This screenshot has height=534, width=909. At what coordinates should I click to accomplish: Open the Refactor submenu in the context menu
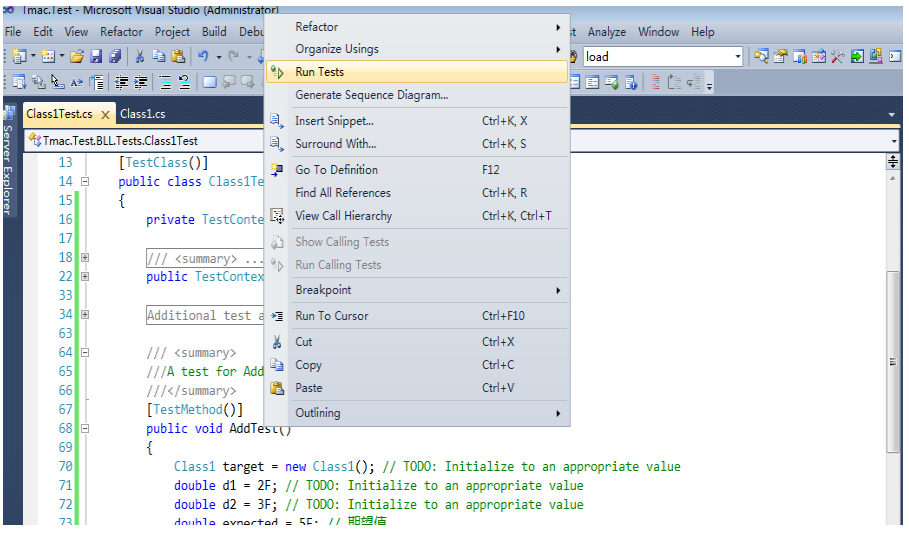coord(417,27)
